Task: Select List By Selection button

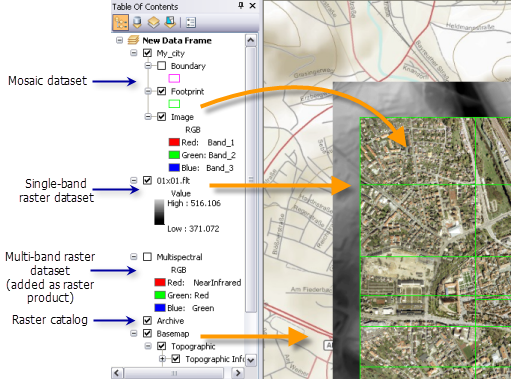Action: click(170, 23)
